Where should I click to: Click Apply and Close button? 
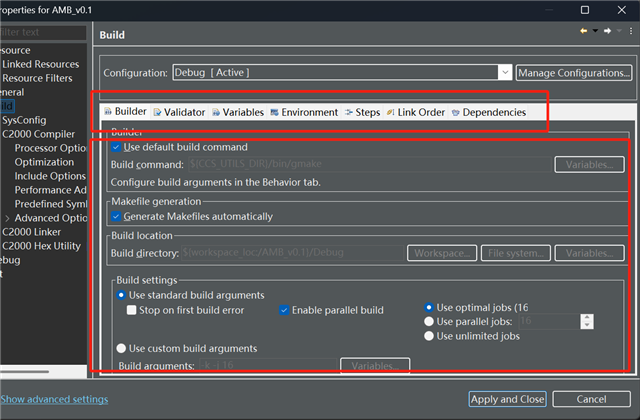pos(507,399)
